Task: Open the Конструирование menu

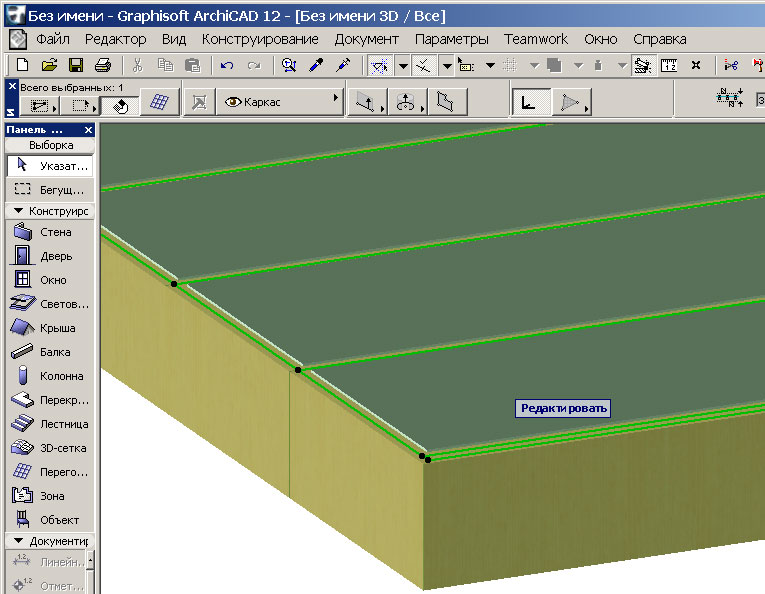Action: pos(260,39)
